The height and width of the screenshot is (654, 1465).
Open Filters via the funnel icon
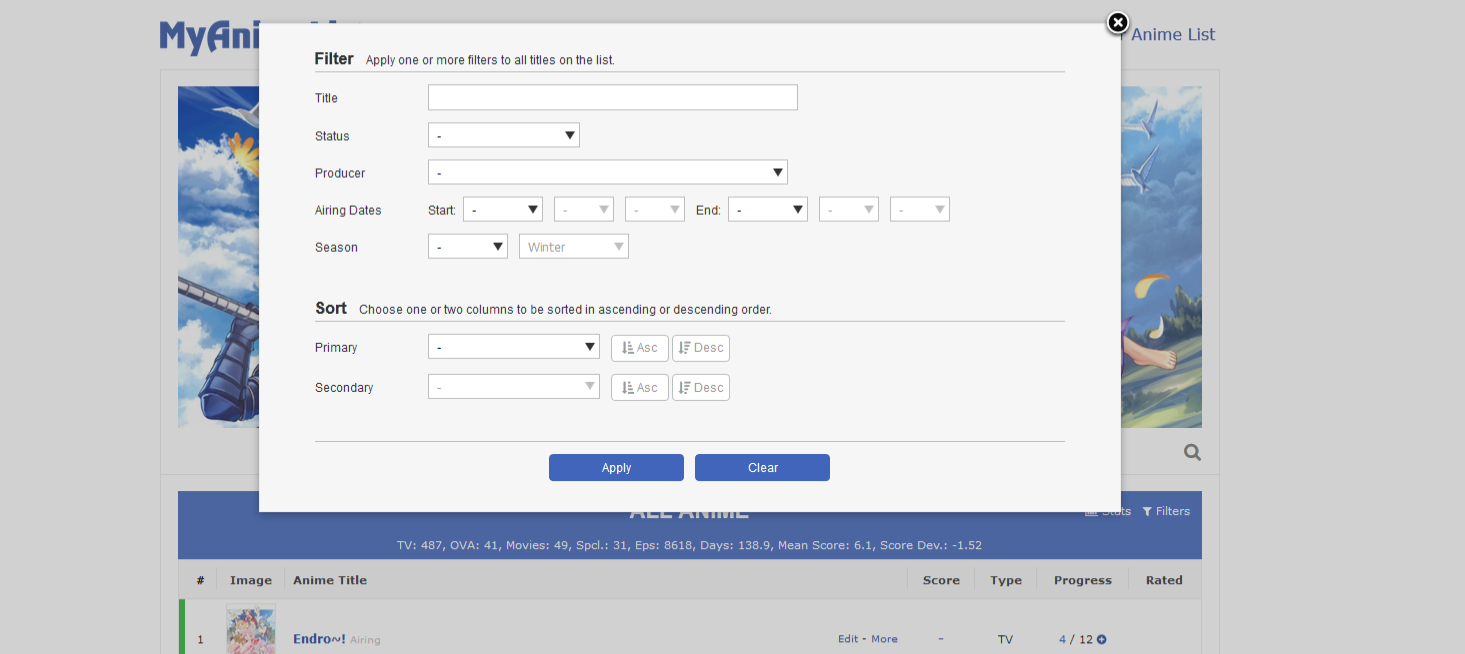[x=1147, y=511]
